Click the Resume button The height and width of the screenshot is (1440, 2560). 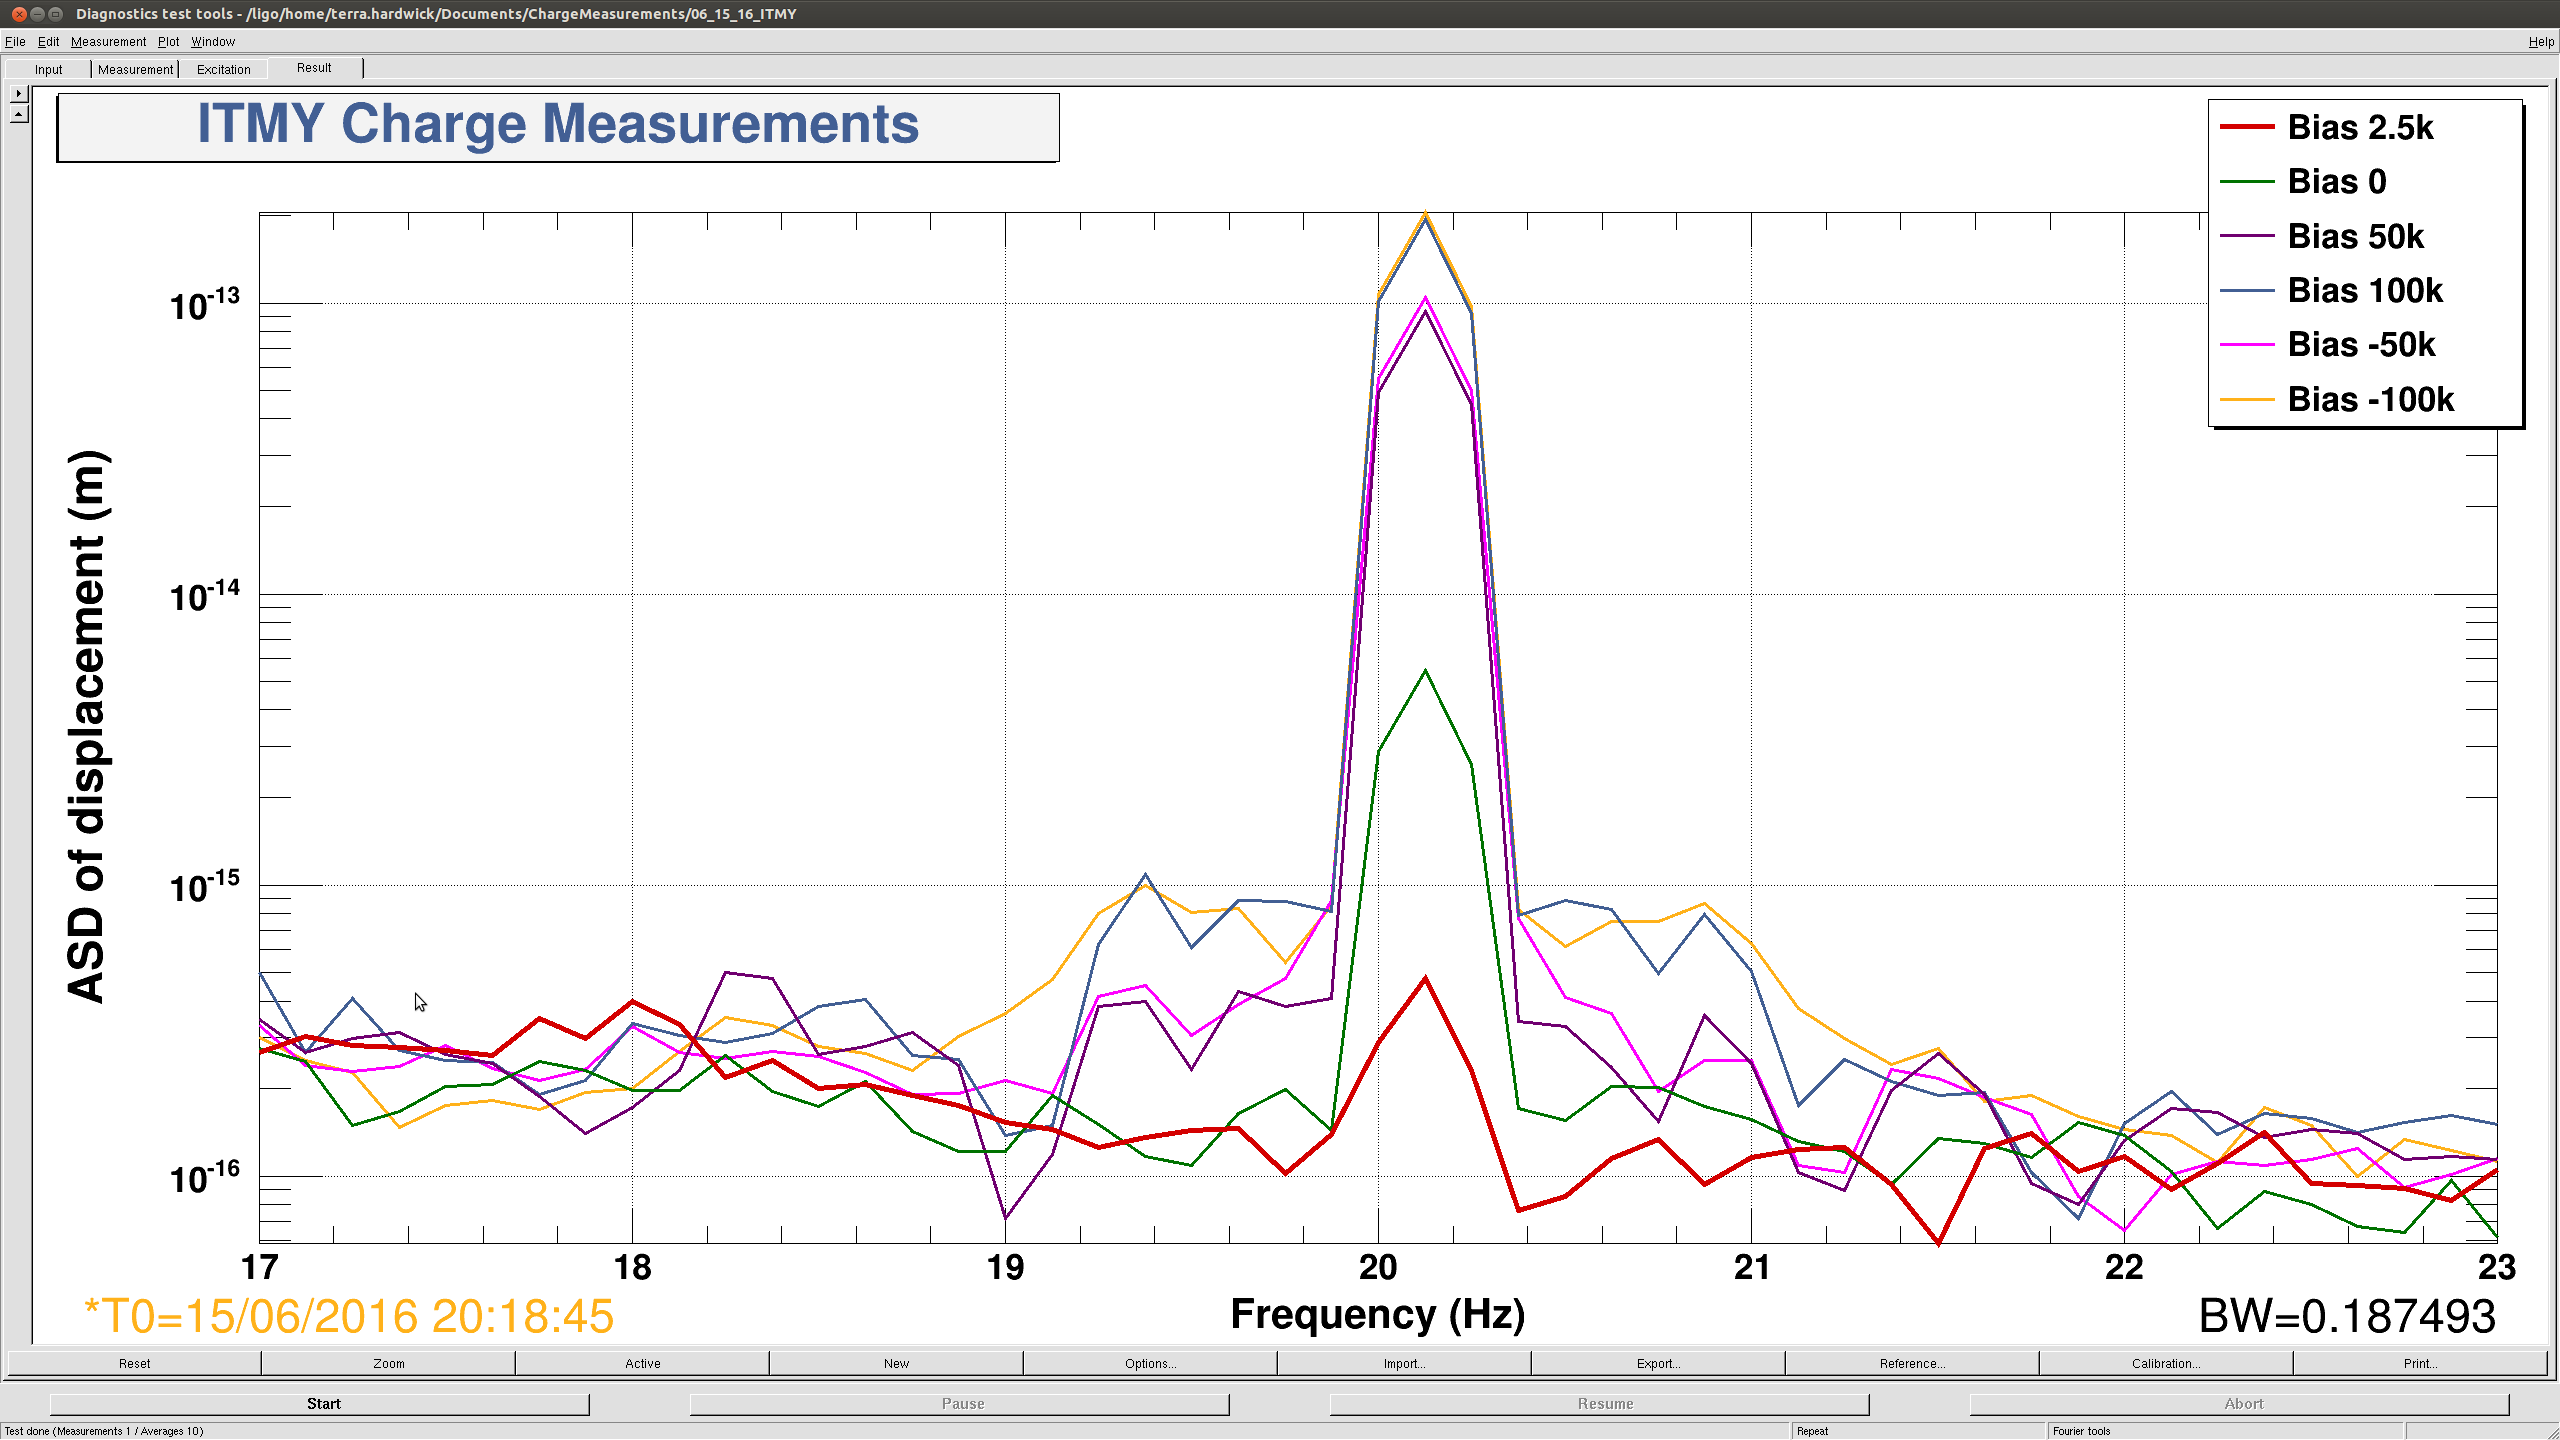[x=1600, y=1404]
